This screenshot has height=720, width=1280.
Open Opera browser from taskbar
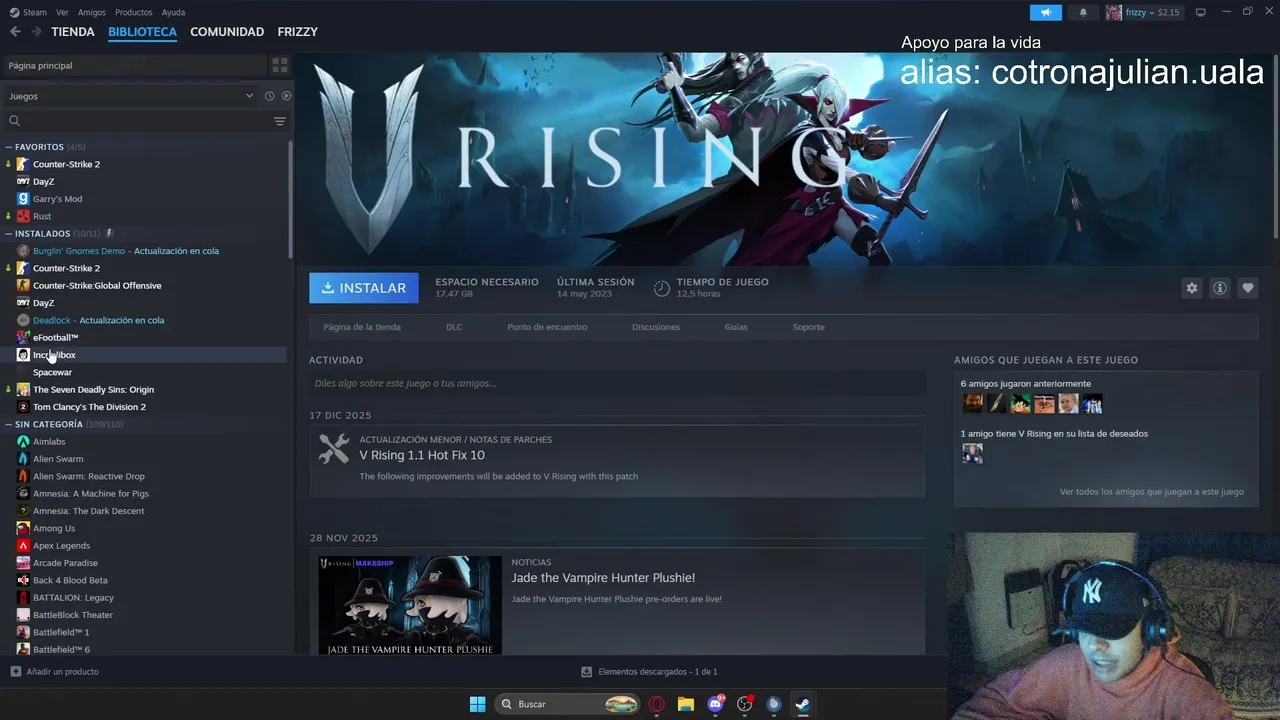coord(657,704)
